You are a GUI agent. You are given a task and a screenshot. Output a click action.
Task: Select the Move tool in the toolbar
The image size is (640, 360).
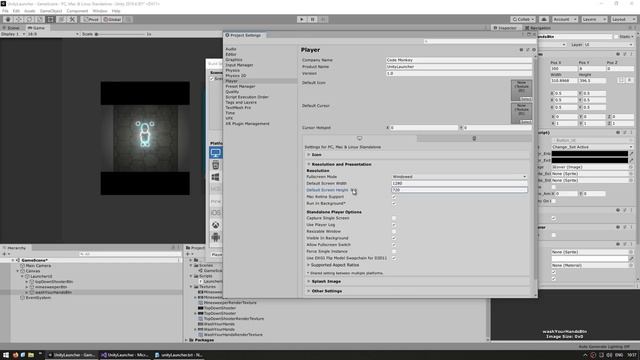tap(18, 19)
